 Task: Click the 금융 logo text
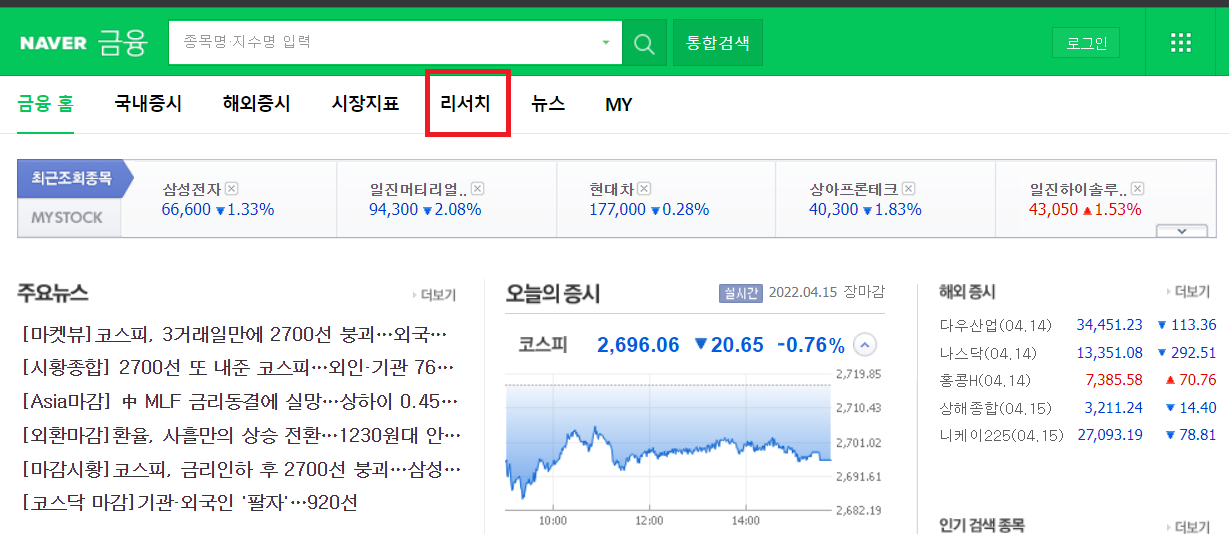click(x=123, y=43)
